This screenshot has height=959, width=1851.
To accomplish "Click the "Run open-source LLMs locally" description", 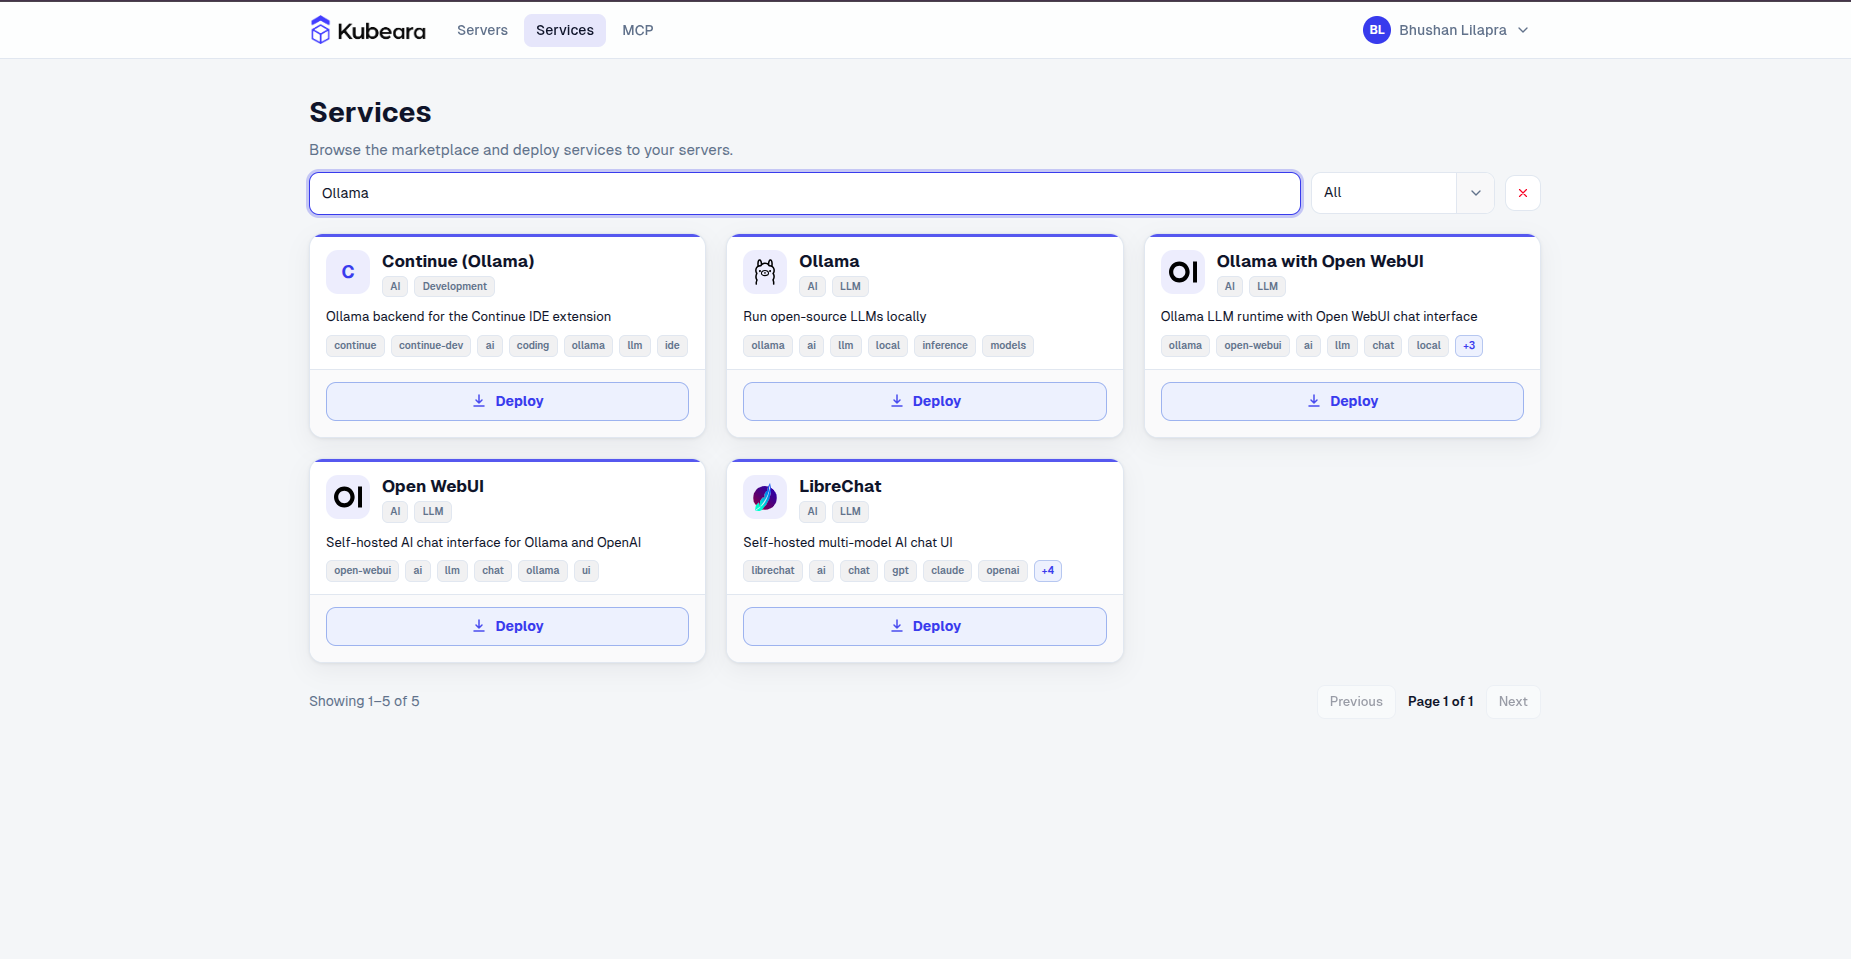I will click(x=835, y=317).
